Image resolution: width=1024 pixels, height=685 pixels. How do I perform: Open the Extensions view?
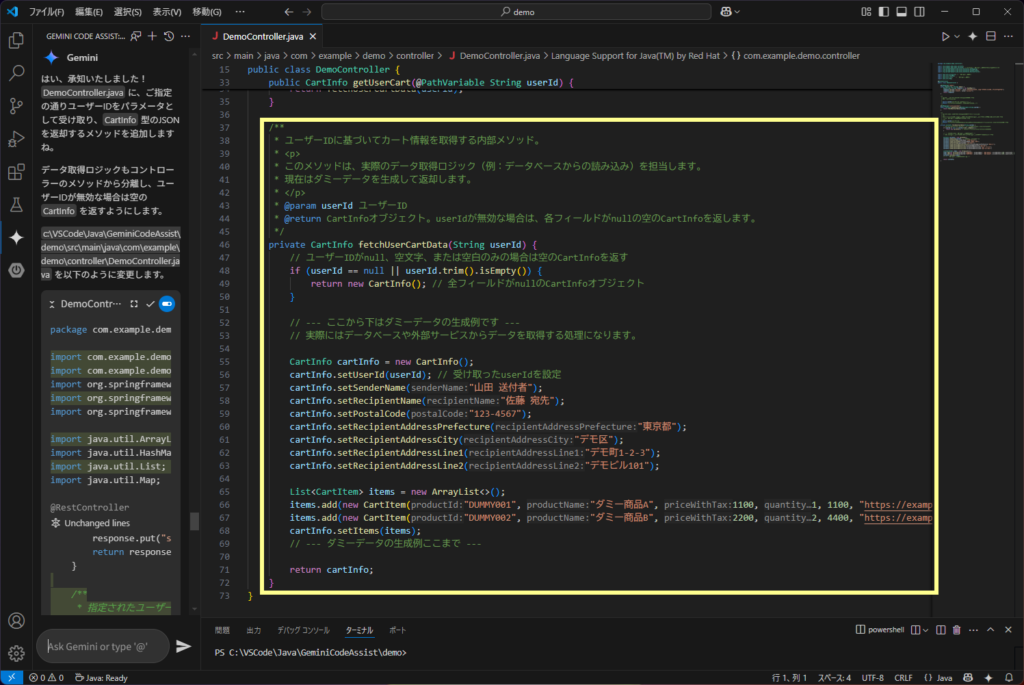coord(16,172)
